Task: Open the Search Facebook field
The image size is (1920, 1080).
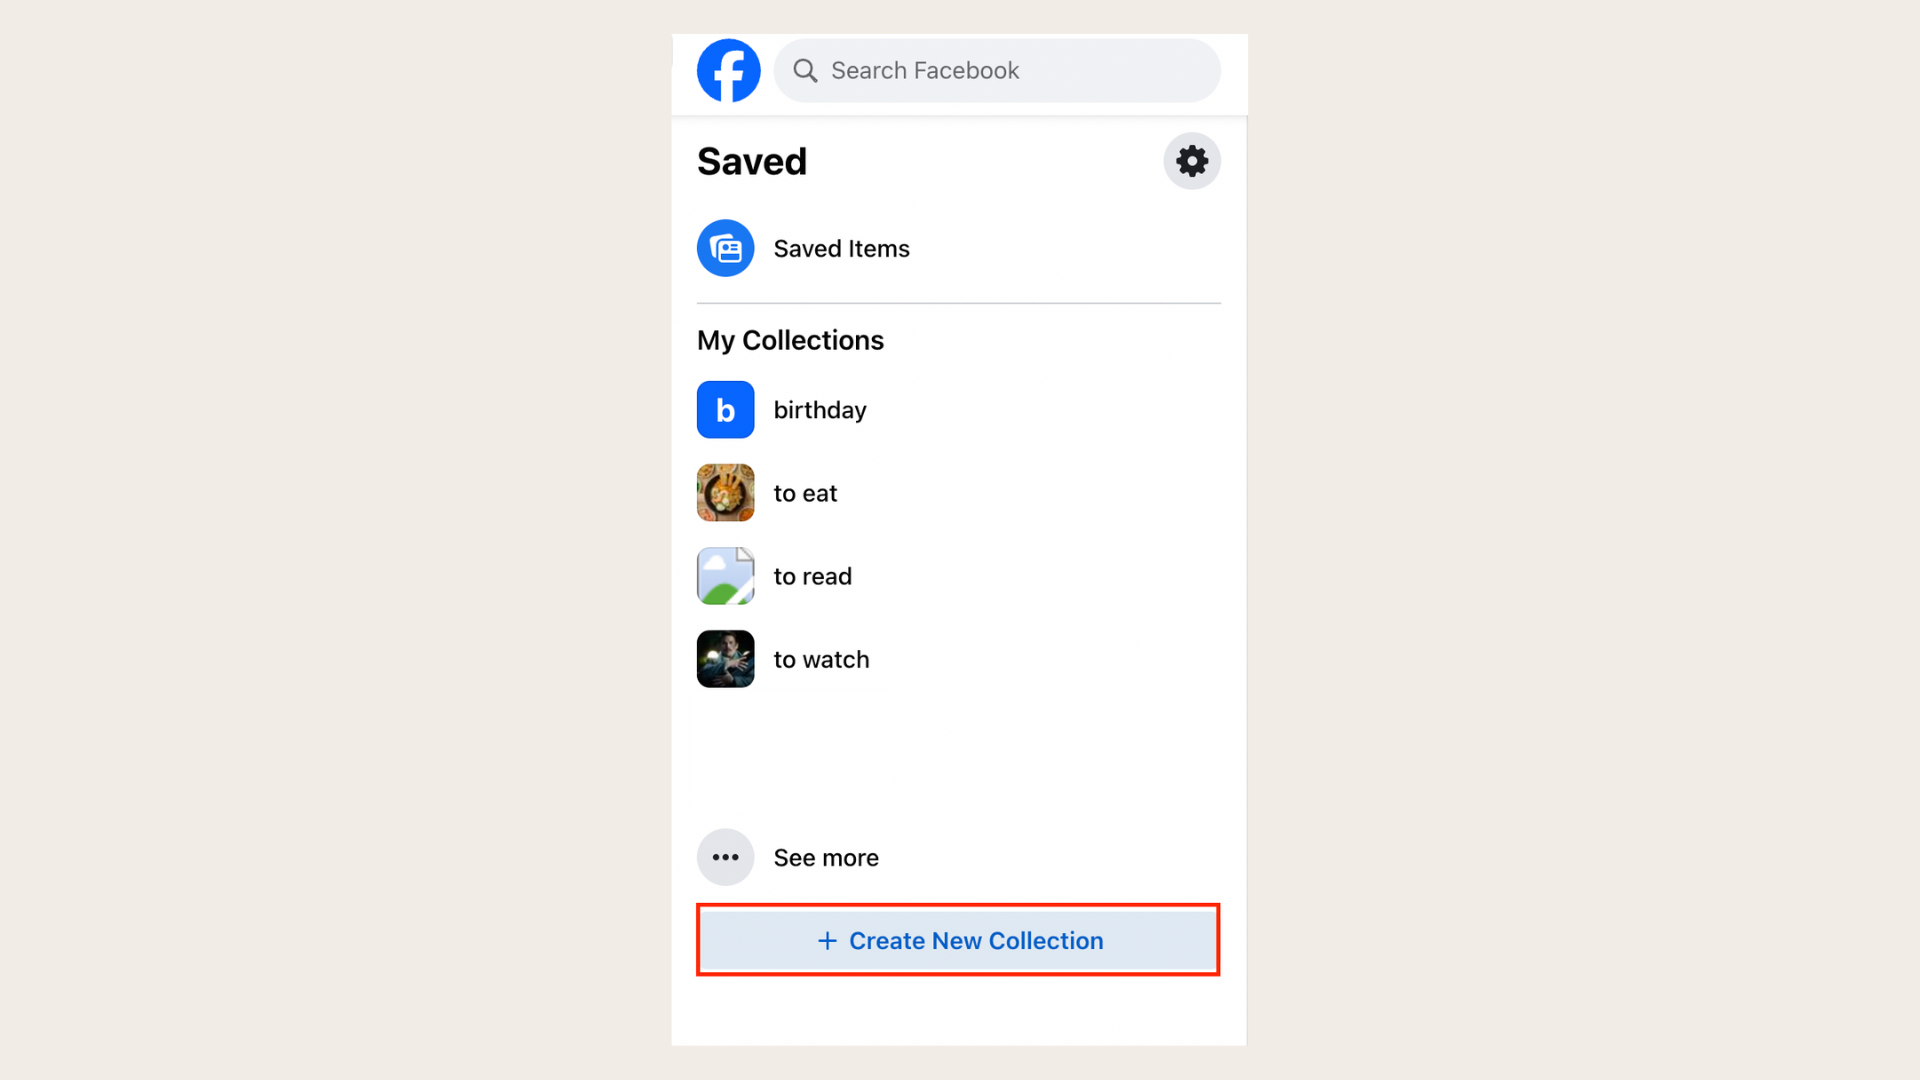Action: point(997,70)
